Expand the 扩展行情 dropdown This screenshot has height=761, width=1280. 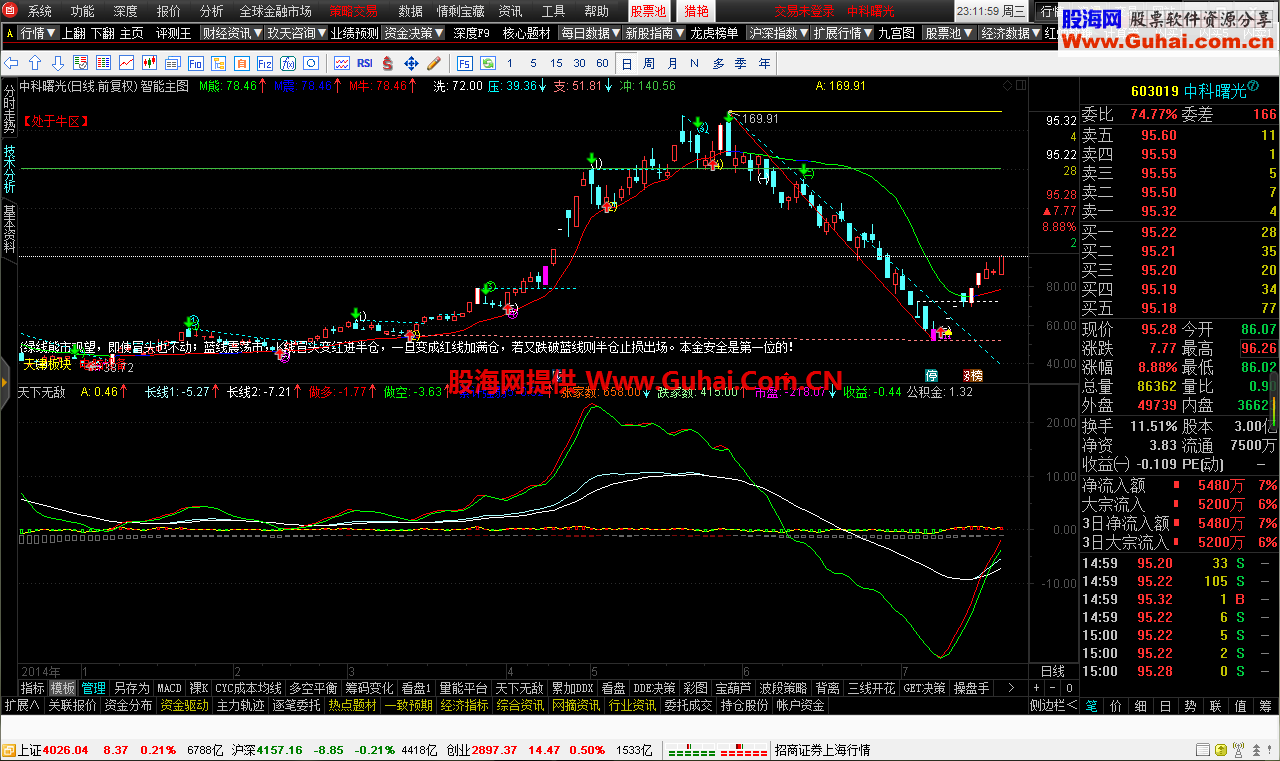click(x=842, y=33)
